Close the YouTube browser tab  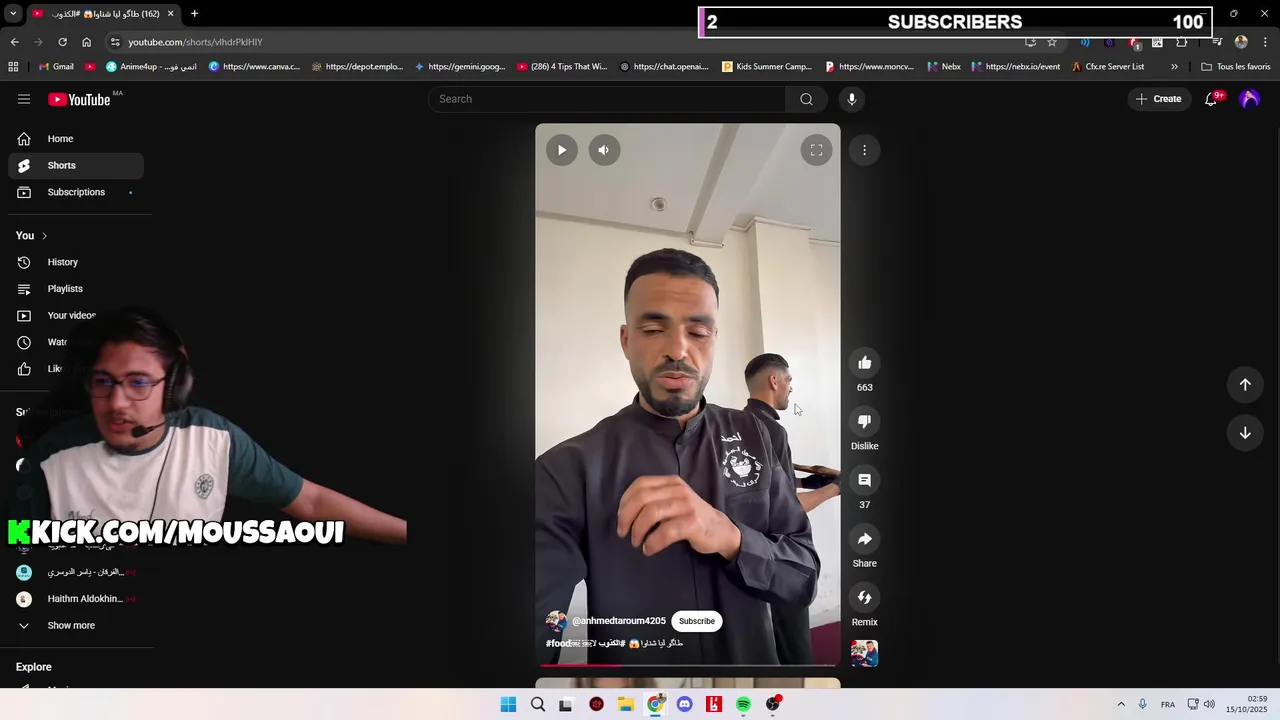(x=170, y=14)
